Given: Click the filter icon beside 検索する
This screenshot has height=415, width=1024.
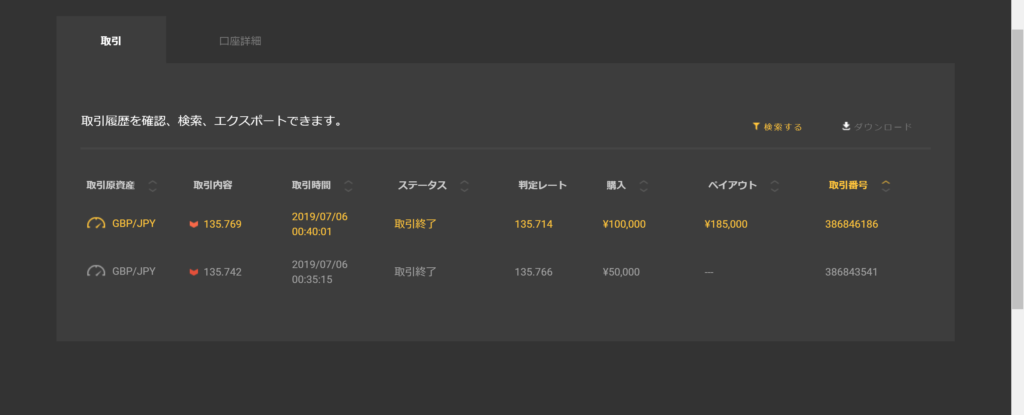Looking at the screenshot, I should point(757,127).
